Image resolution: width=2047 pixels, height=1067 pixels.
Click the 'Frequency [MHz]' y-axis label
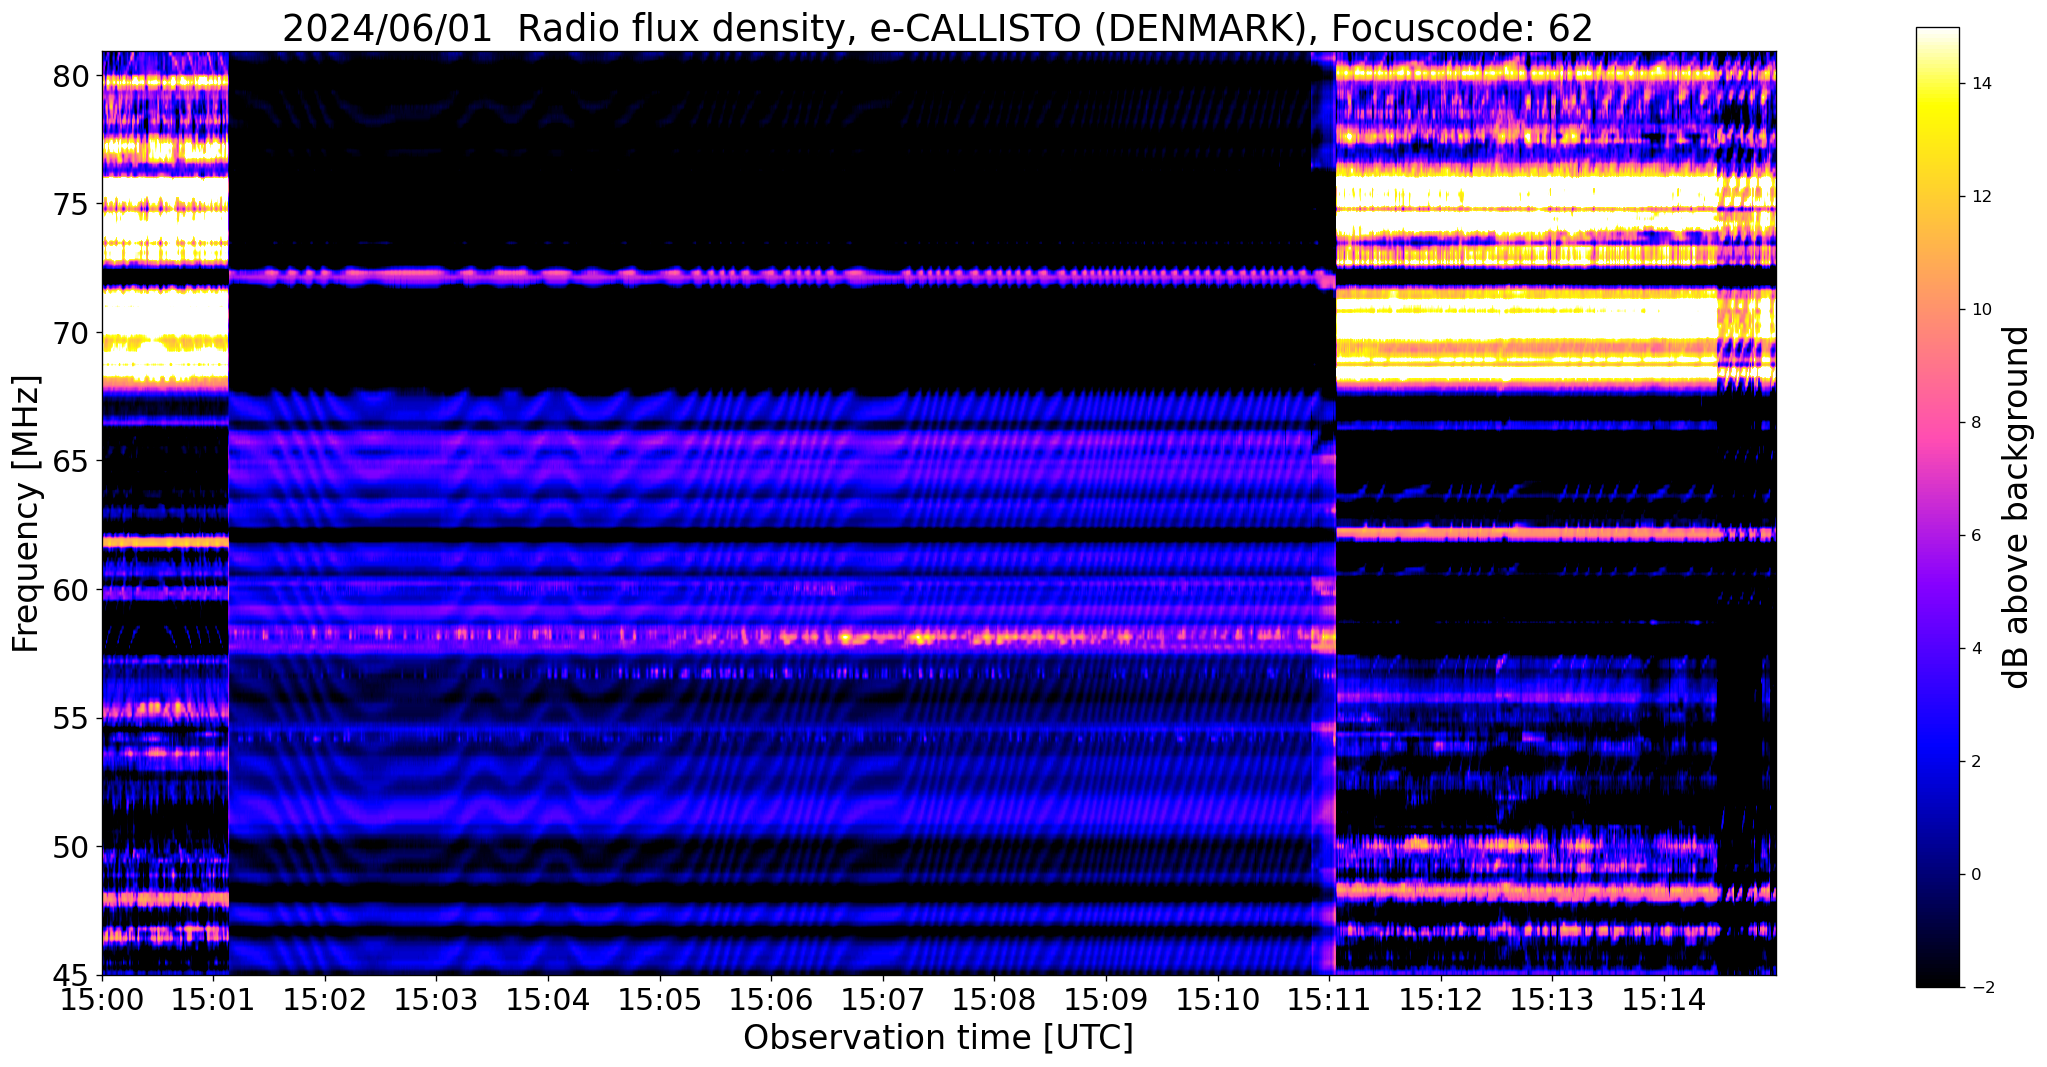(26, 513)
